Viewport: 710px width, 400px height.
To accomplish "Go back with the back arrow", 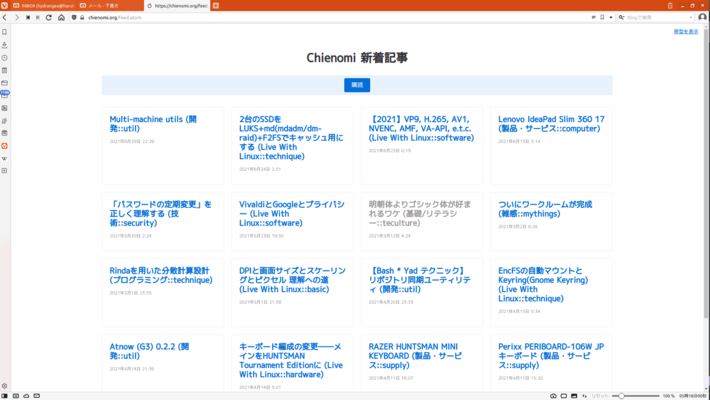I will [5, 18].
